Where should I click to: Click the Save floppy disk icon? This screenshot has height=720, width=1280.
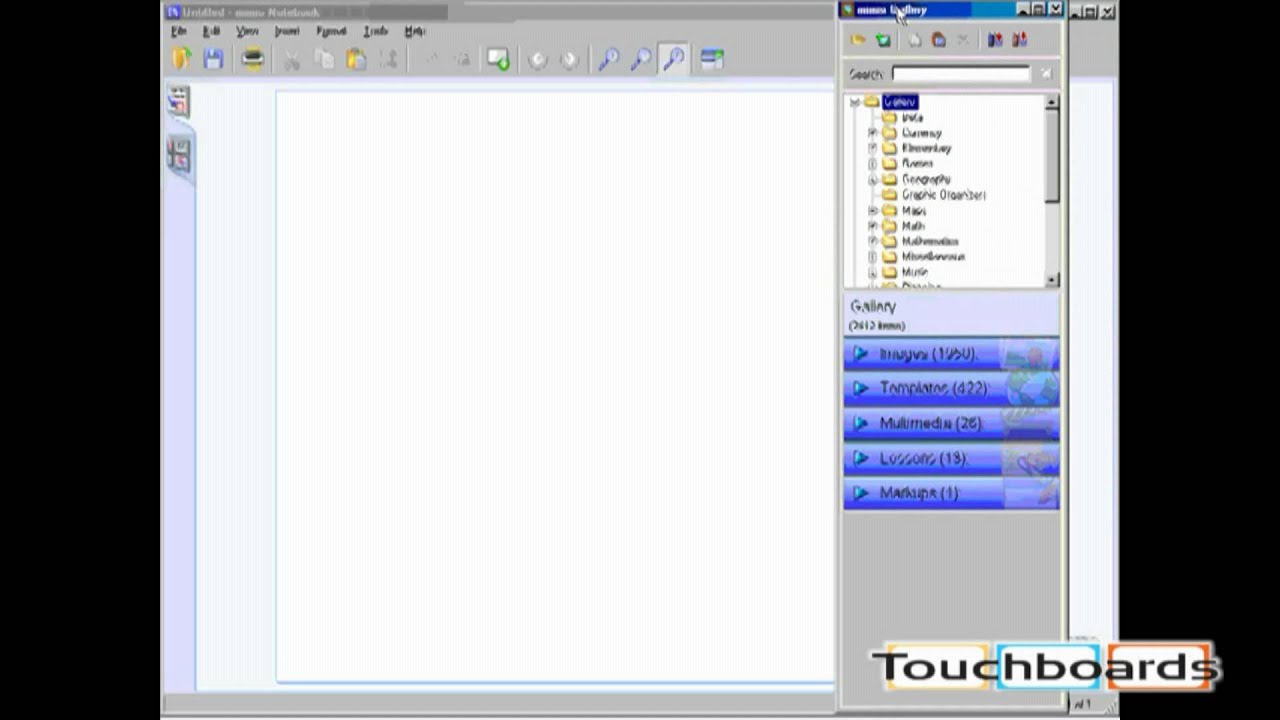coord(213,60)
